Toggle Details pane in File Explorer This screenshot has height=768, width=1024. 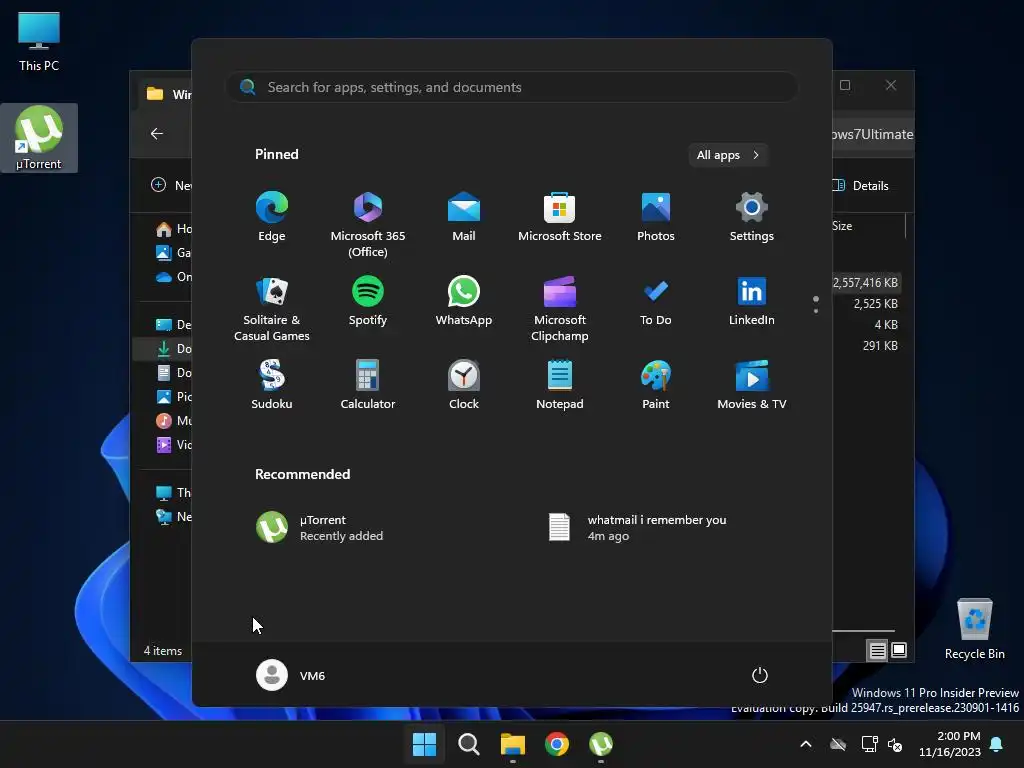point(861,185)
